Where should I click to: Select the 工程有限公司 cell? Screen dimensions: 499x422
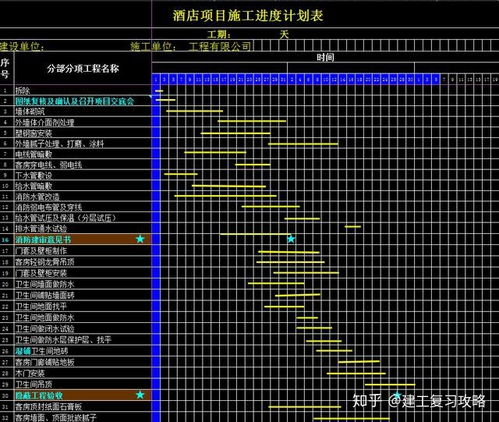[x=220, y=46]
